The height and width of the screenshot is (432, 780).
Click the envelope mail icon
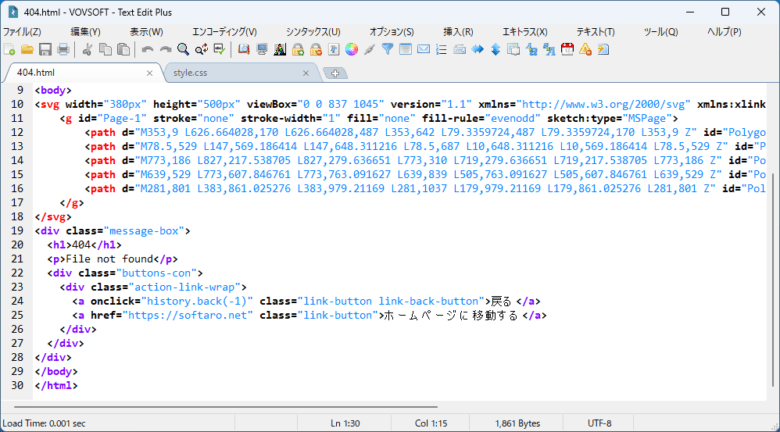(423, 49)
